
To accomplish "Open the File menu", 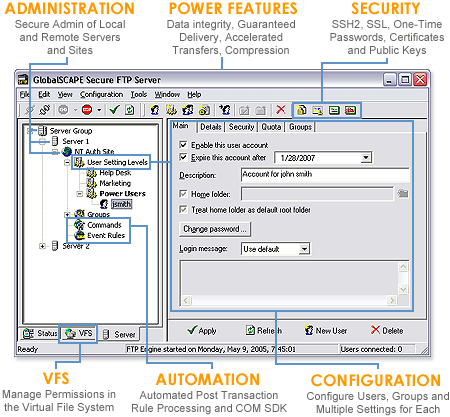I will [x=24, y=95].
